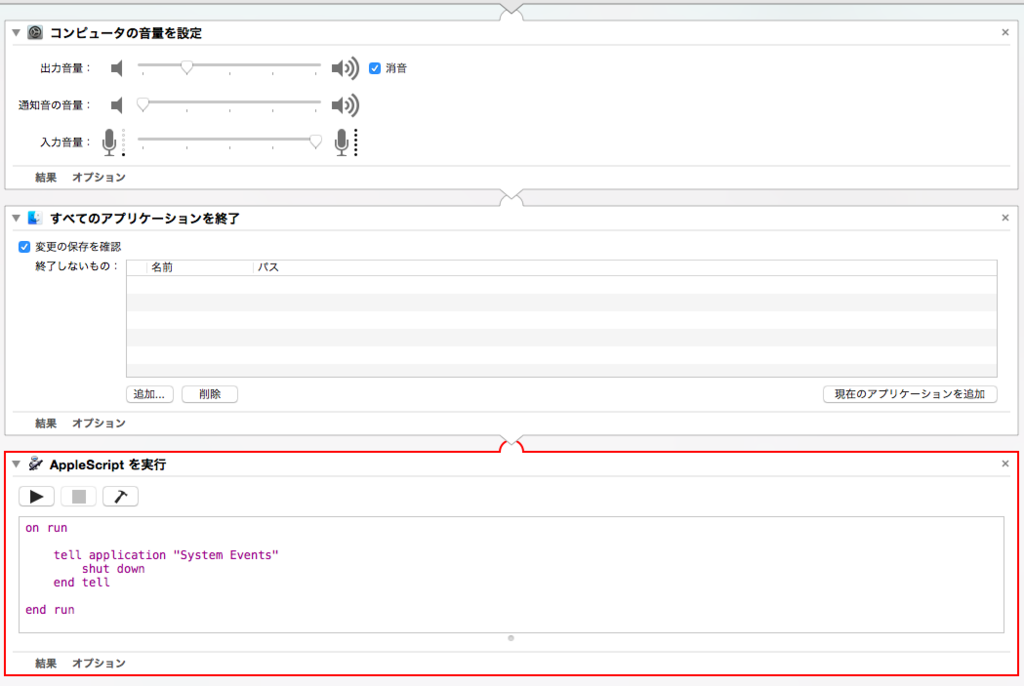Viewport: 1024px width, 686px height.
Task: Click the Finder icon on すべてのアプリケーションを終了 action
Action: (35, 218)
